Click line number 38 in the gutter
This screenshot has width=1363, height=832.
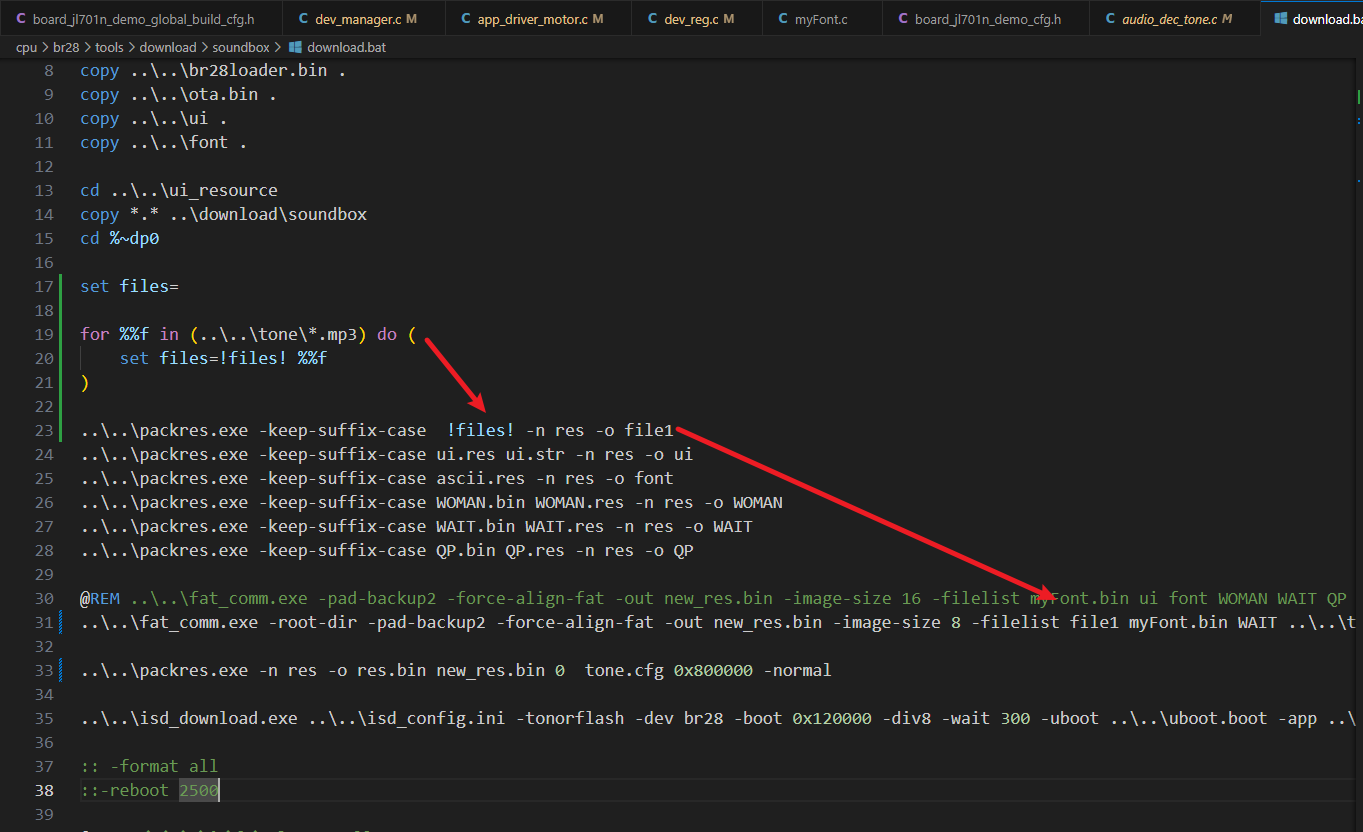coord(44,790)
